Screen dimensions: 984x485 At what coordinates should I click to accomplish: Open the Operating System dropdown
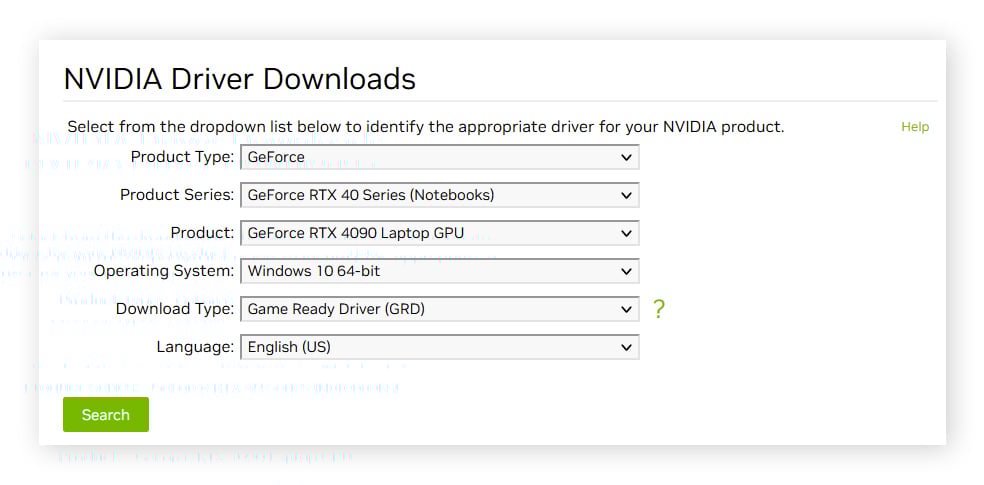(439, 271)
